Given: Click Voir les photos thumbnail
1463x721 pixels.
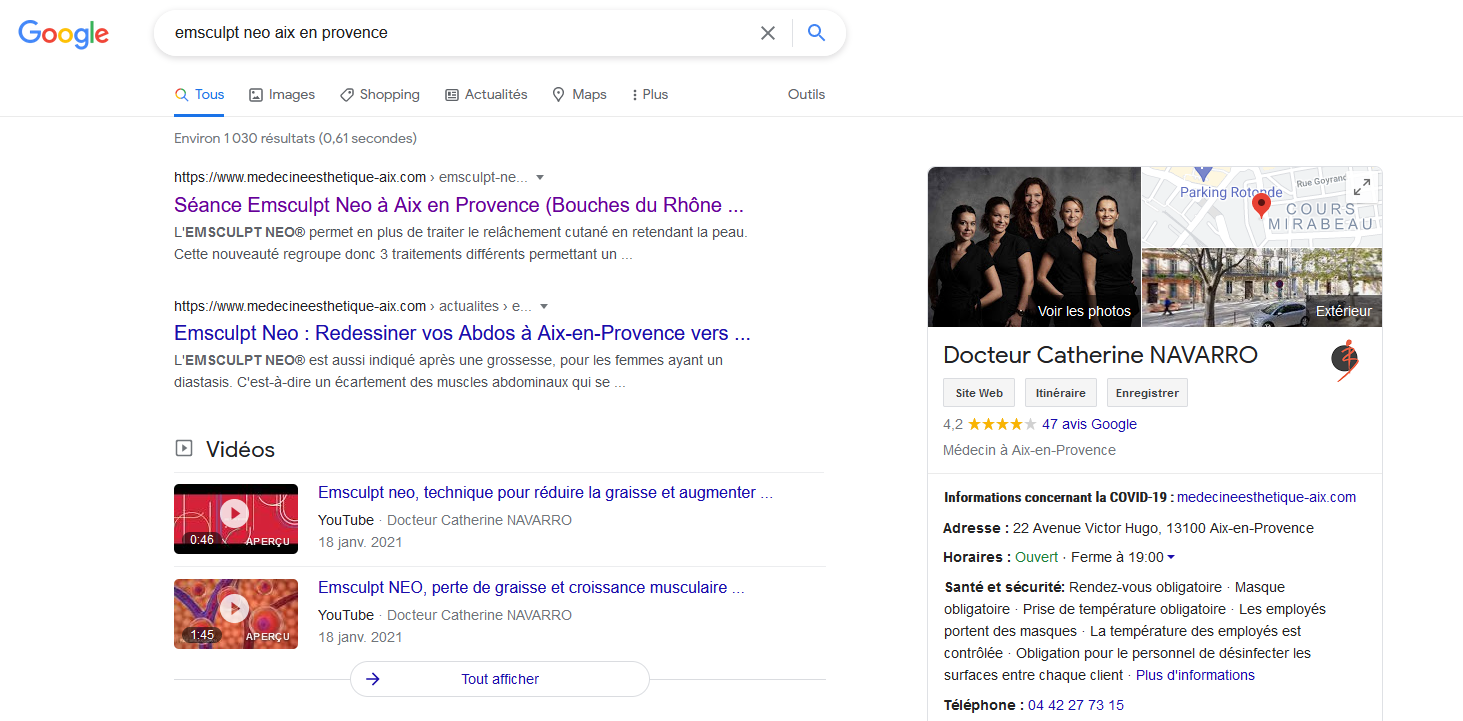Looking at the screenshot, I should pos(1034,246).
